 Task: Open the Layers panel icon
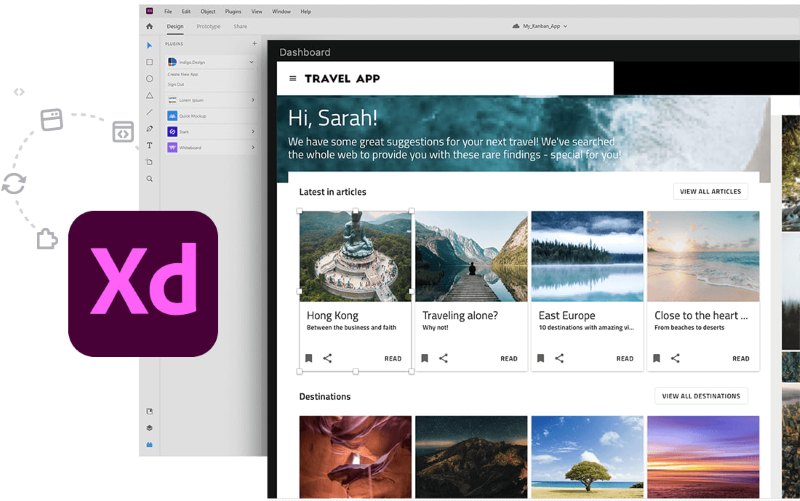click(x=149, y=428)
